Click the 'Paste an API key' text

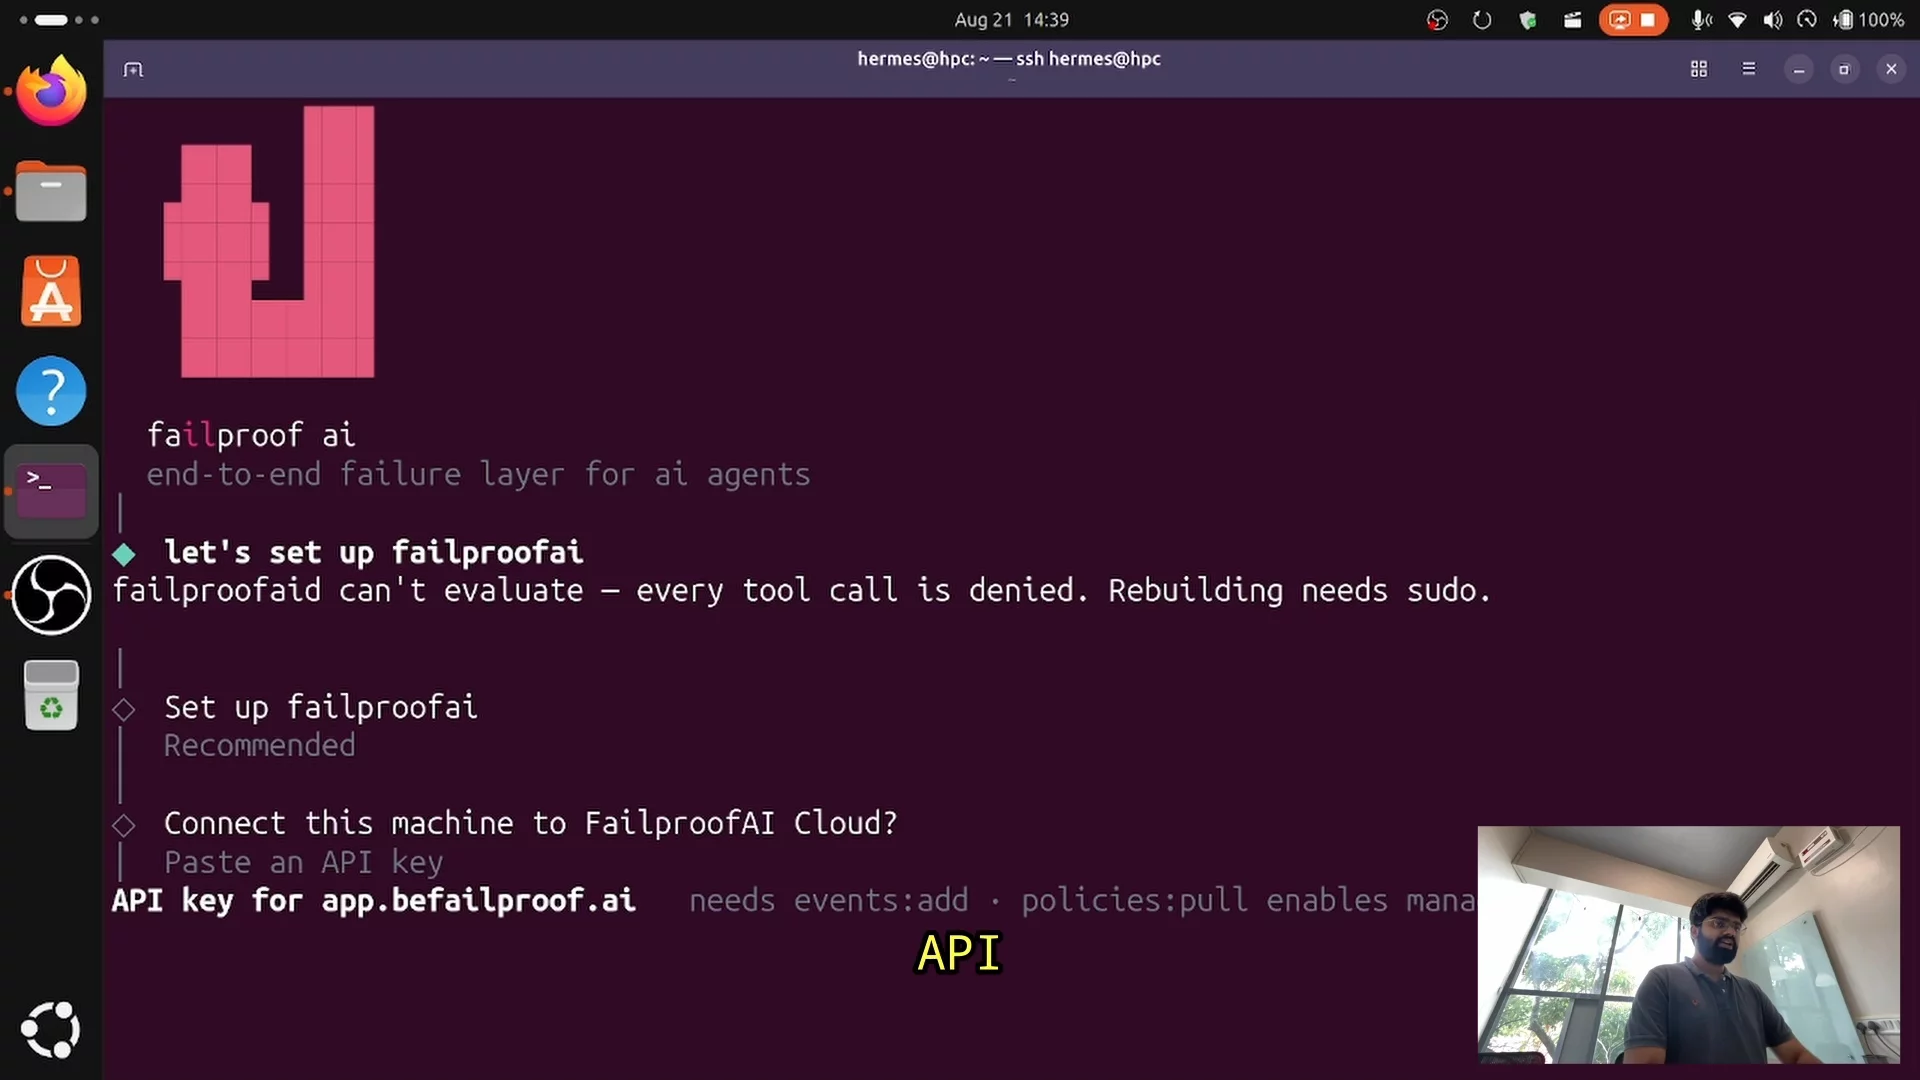(x=303, y=862)
